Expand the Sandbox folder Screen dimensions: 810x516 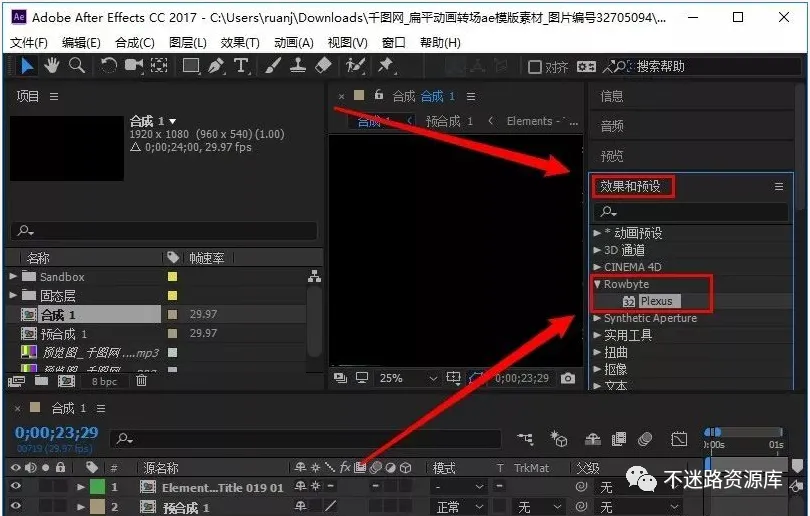point(13,276)
